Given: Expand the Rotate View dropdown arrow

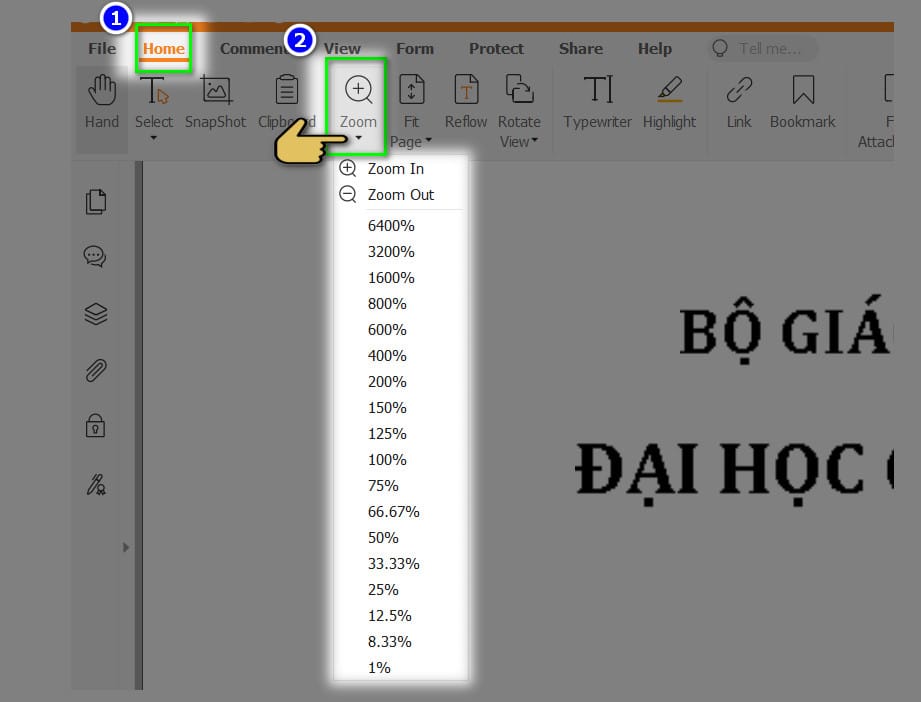Looking at the screenshot, I should (x=535, y=140).
